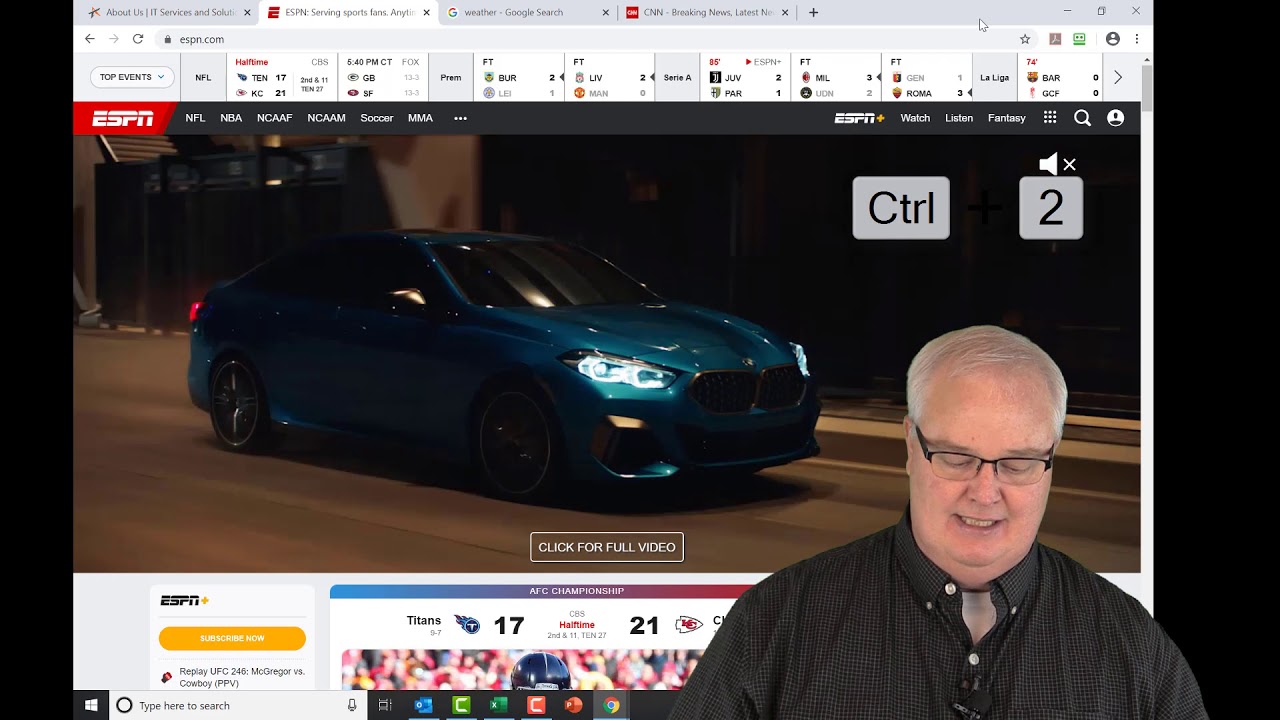The height and width of the screenshot is (720, 1280).
Task: Open the Listen link in ESPN navbar
Action: tap(959, 118)
